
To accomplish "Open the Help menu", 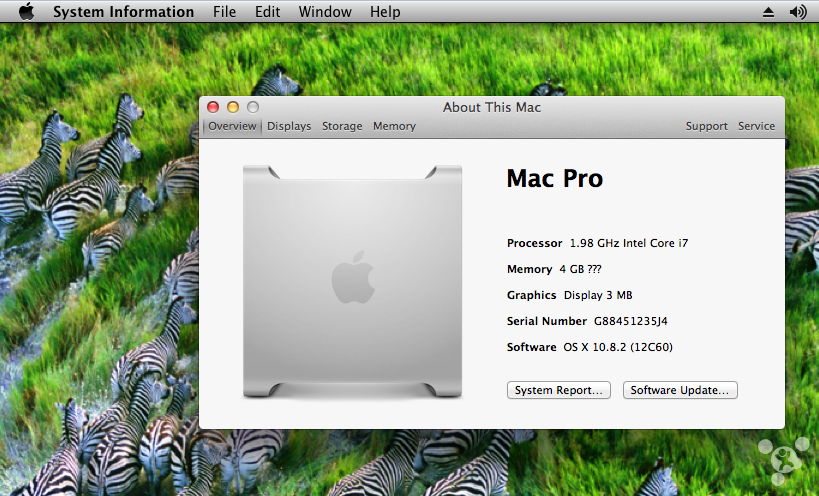I will coord(385,11).
